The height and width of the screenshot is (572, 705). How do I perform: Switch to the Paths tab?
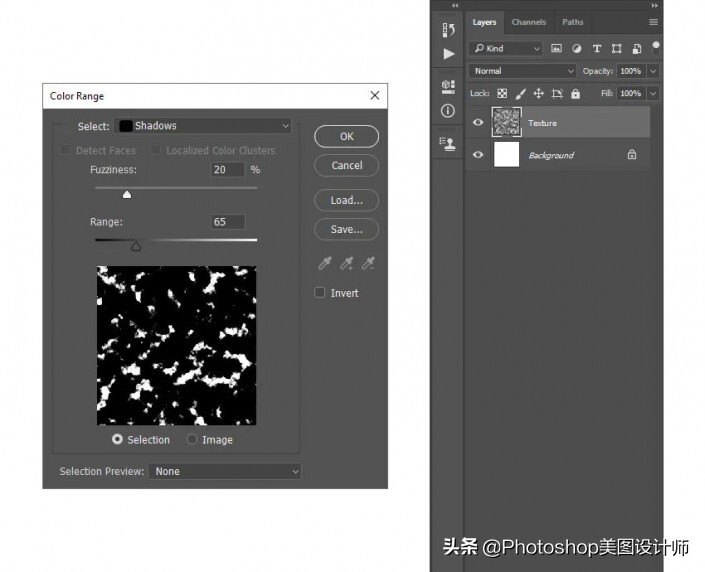572,22
